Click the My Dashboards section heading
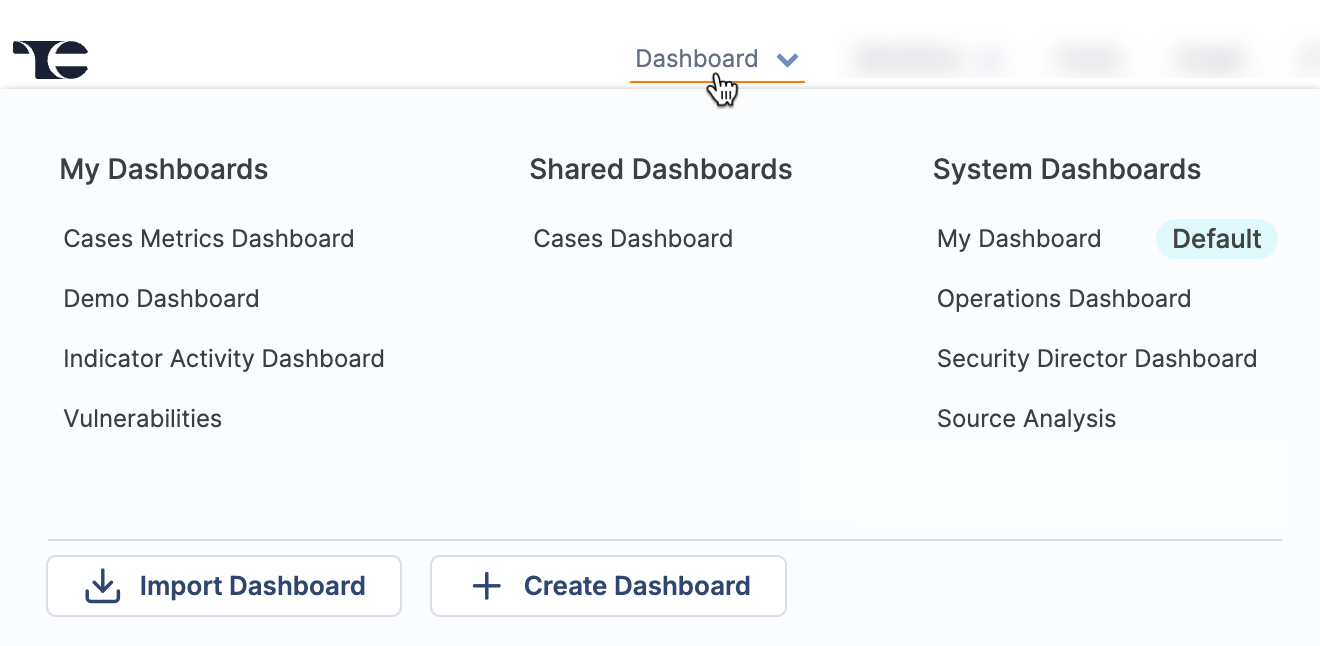The height and width of the screenshot is (646, 1320). tap(163, 169)
